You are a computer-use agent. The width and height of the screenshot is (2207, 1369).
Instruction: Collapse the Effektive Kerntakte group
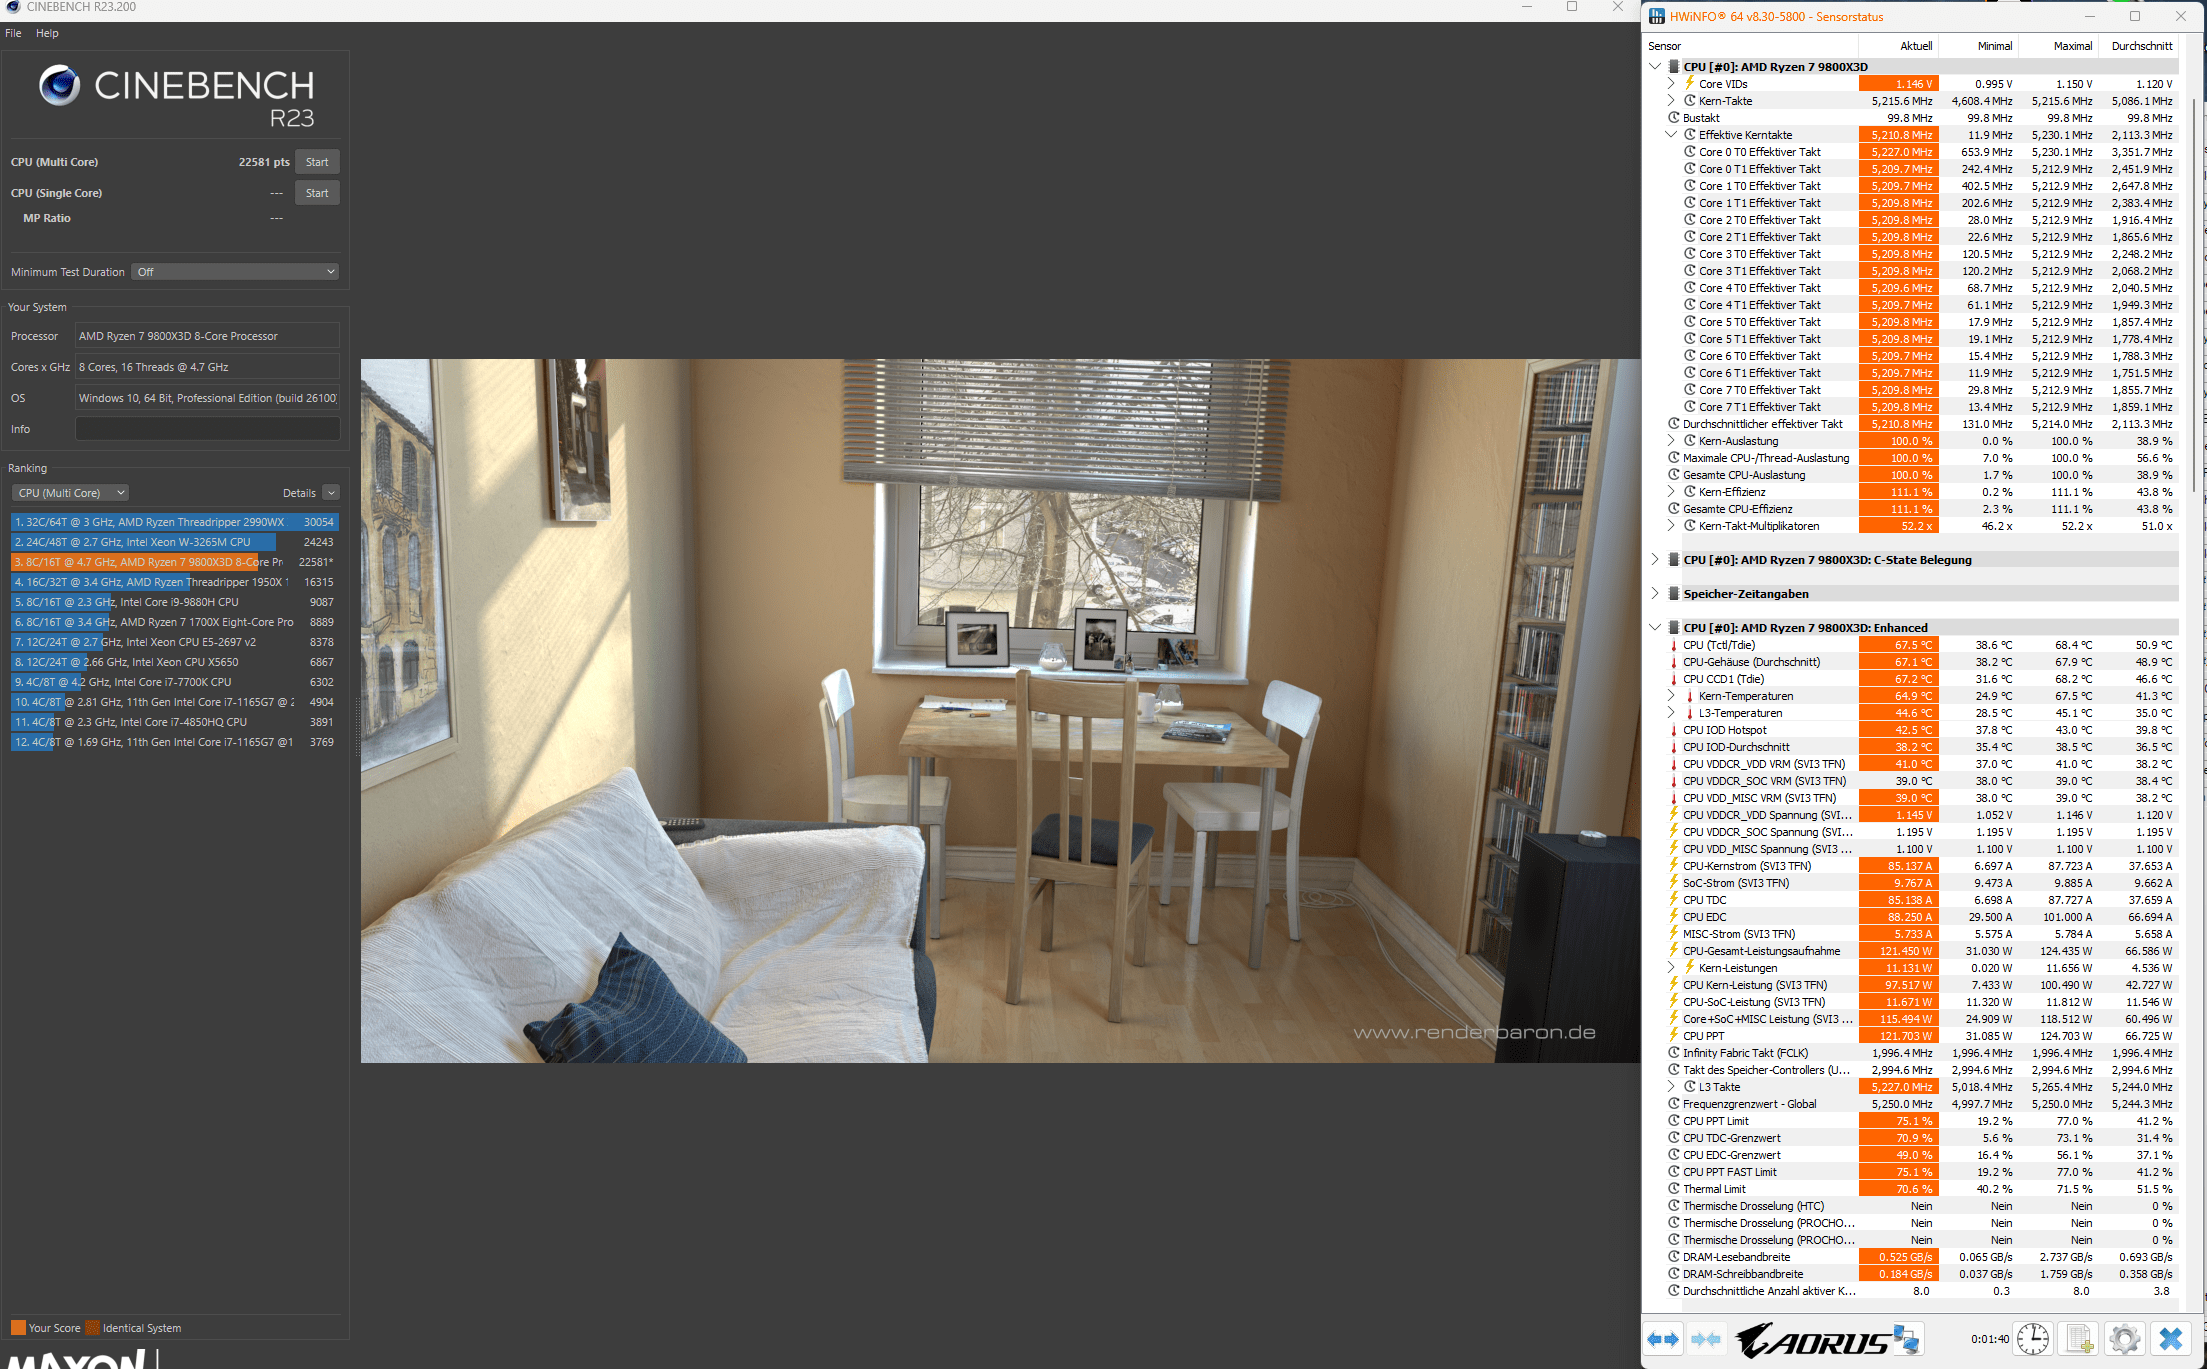pyautogui.click(x=1671, y=135)
